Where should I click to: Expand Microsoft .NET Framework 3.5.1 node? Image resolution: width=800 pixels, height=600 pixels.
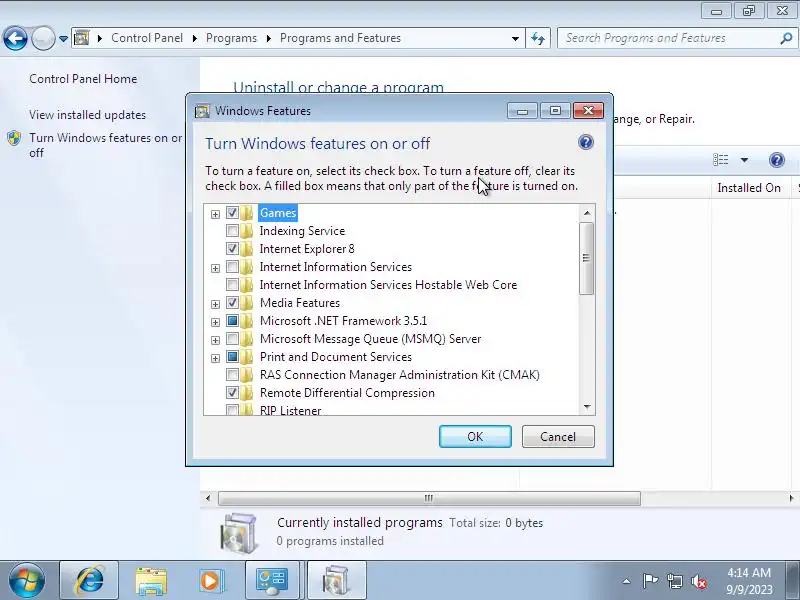[215, 322]
